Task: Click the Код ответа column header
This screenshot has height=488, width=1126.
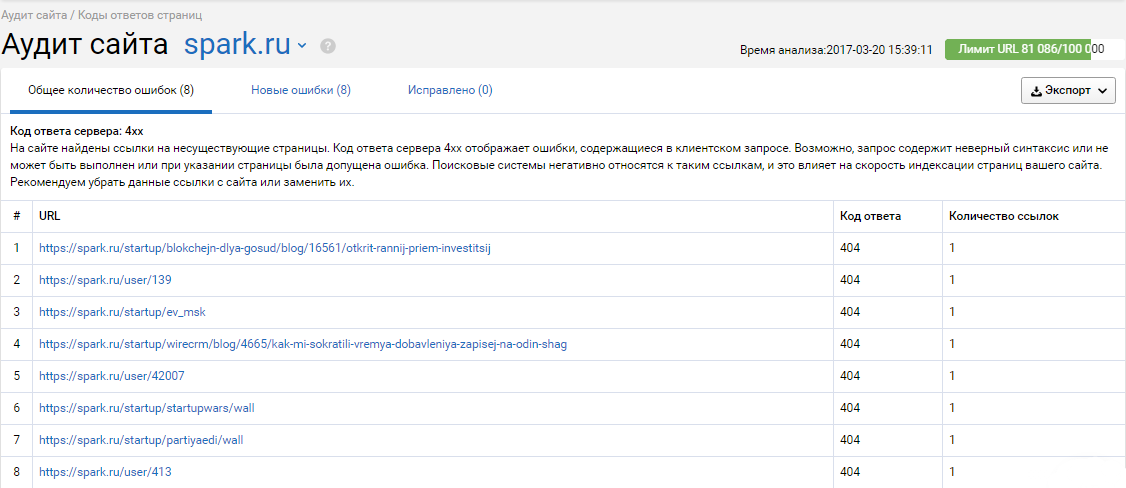Action: pyautogui.click(x=870, y=216)
